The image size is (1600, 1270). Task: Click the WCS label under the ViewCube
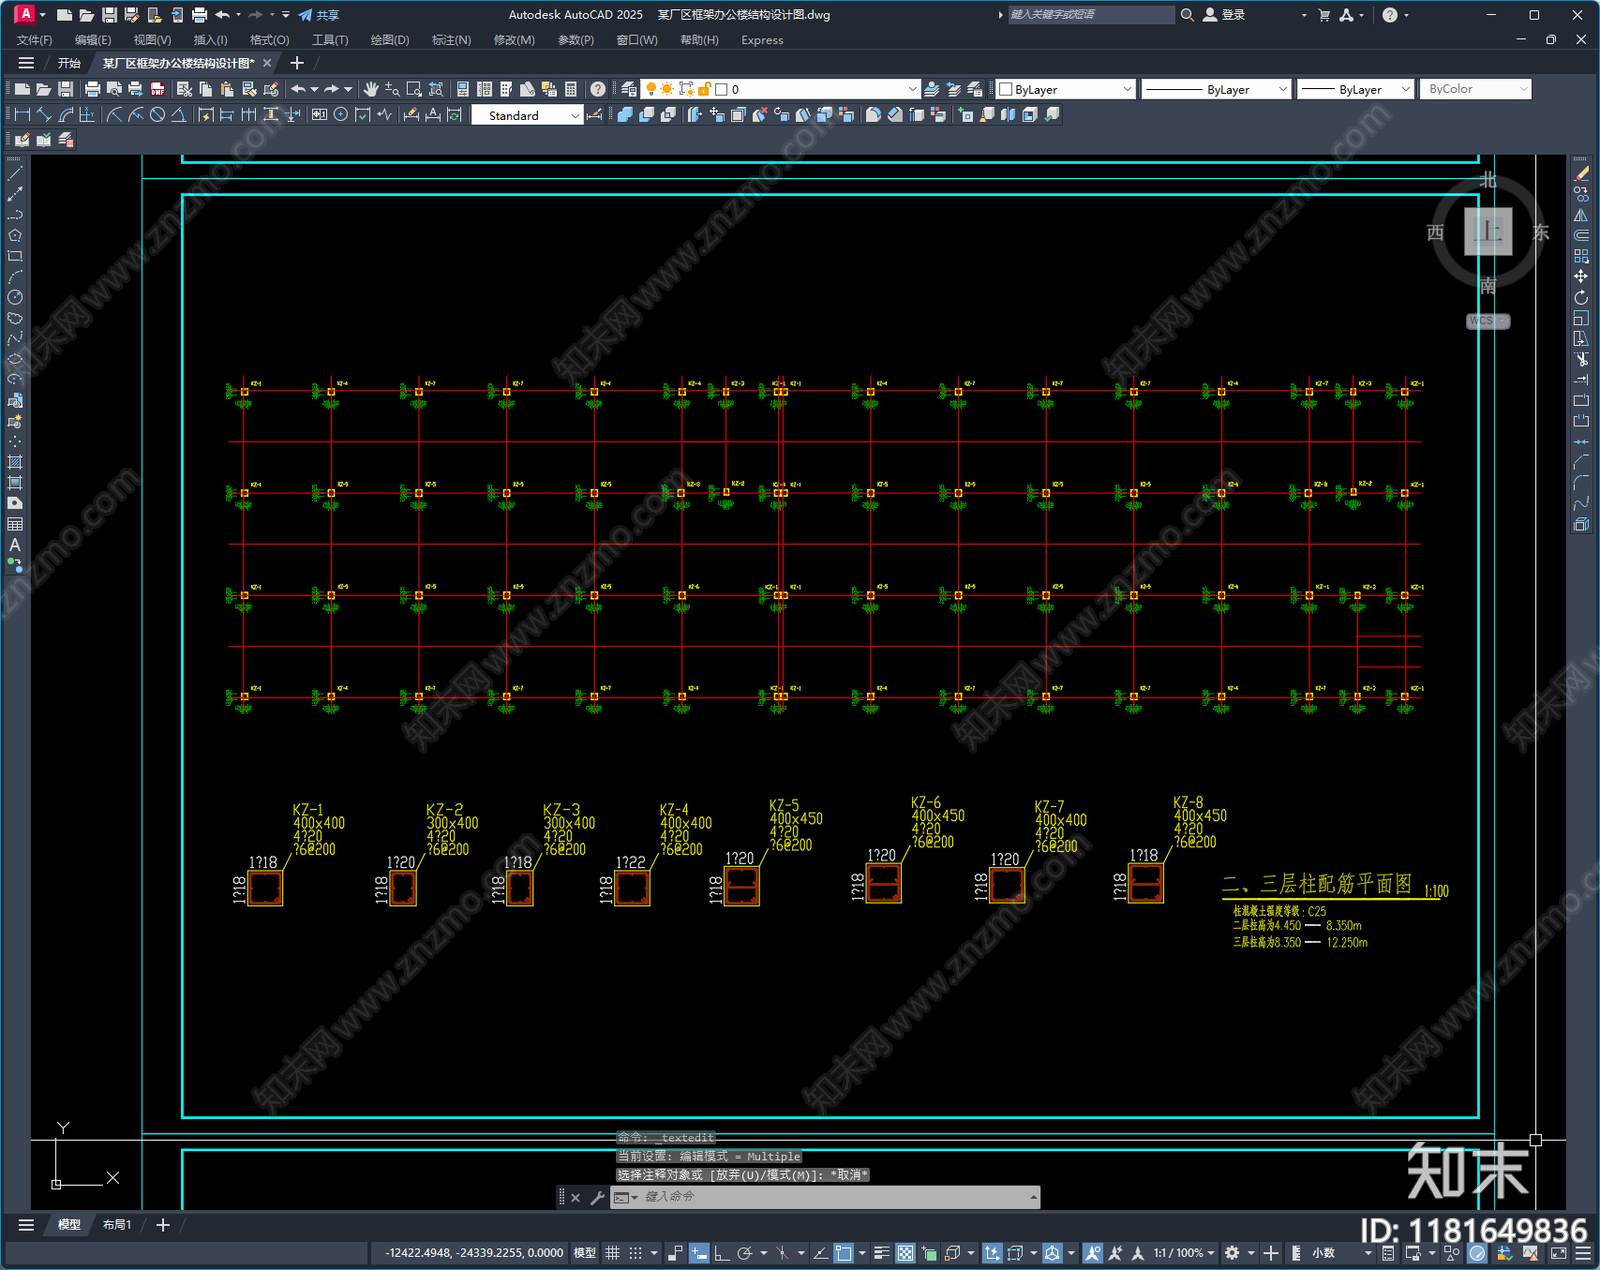[x=1487, y=321]
